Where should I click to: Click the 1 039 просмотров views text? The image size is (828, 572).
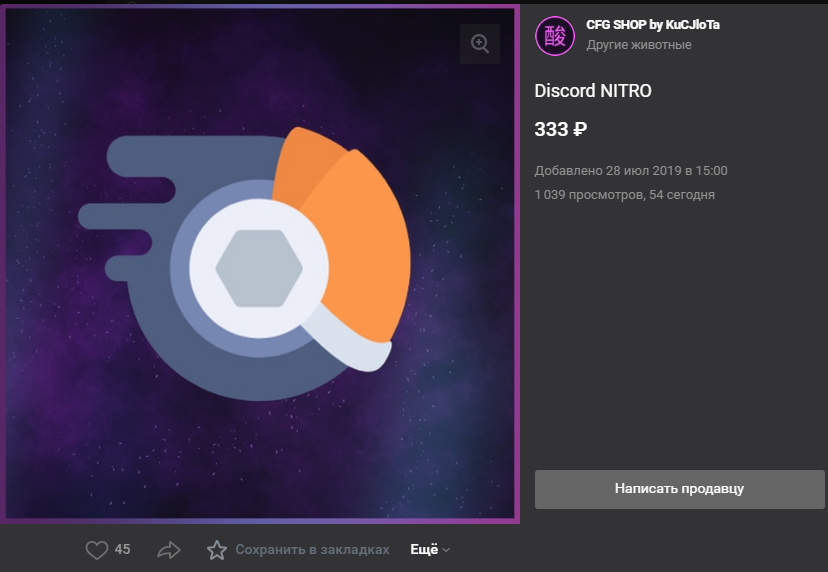(x=624, y=195)
